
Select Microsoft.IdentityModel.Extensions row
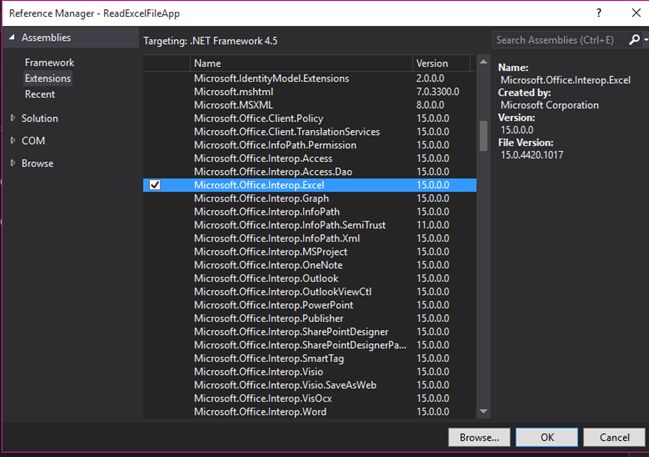tap(310, 78)
